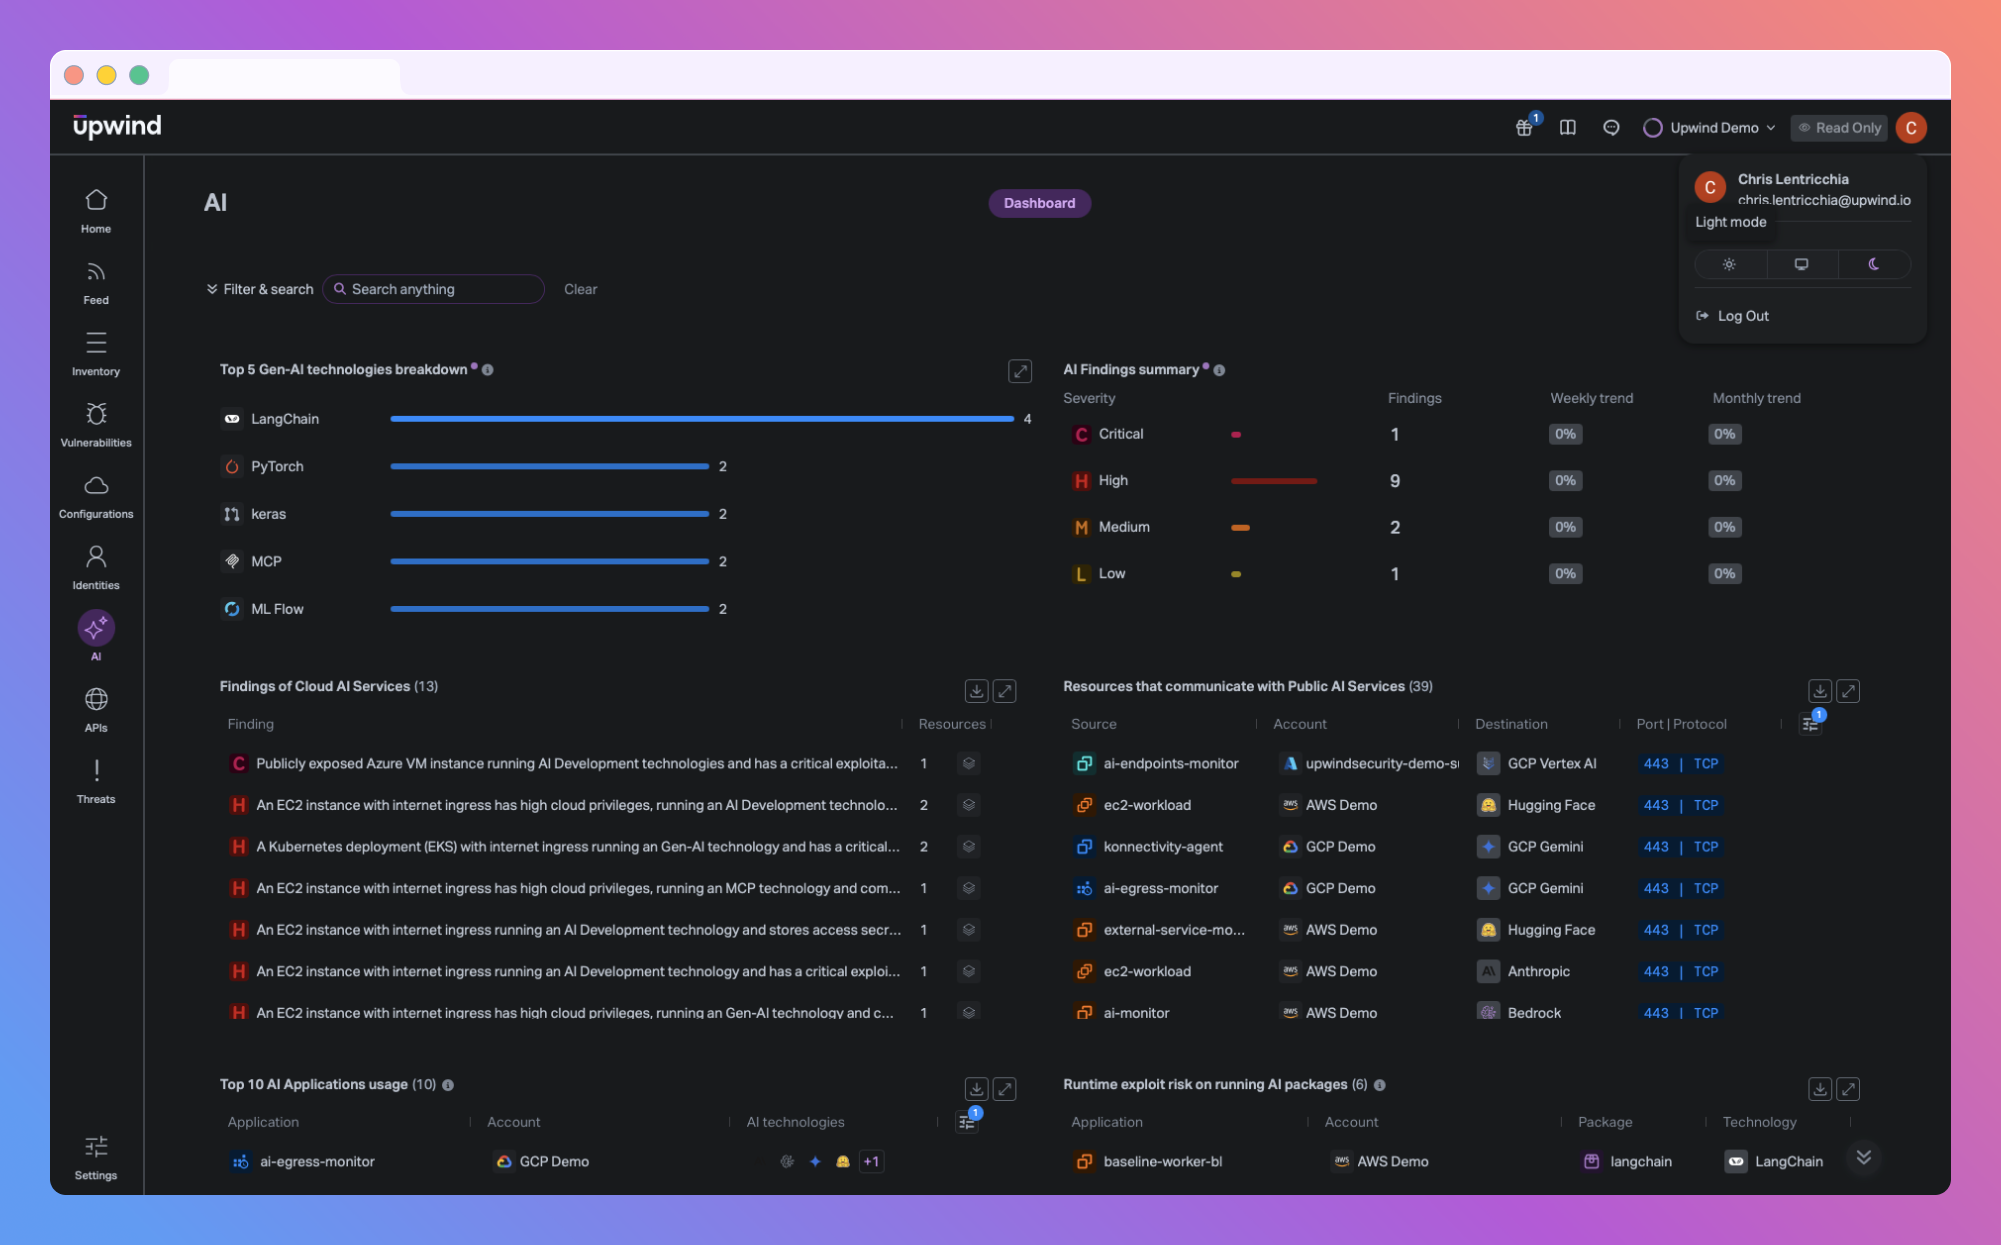
Task: Click the Read Only button
Action: click(x=1839, y=128)
